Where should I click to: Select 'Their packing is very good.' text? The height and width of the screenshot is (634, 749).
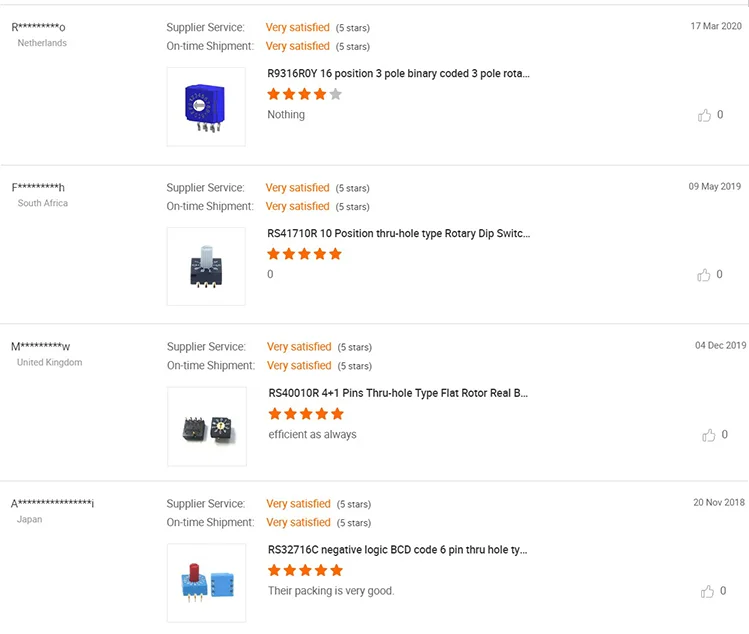pyautogui.click(x=331, y=591)
